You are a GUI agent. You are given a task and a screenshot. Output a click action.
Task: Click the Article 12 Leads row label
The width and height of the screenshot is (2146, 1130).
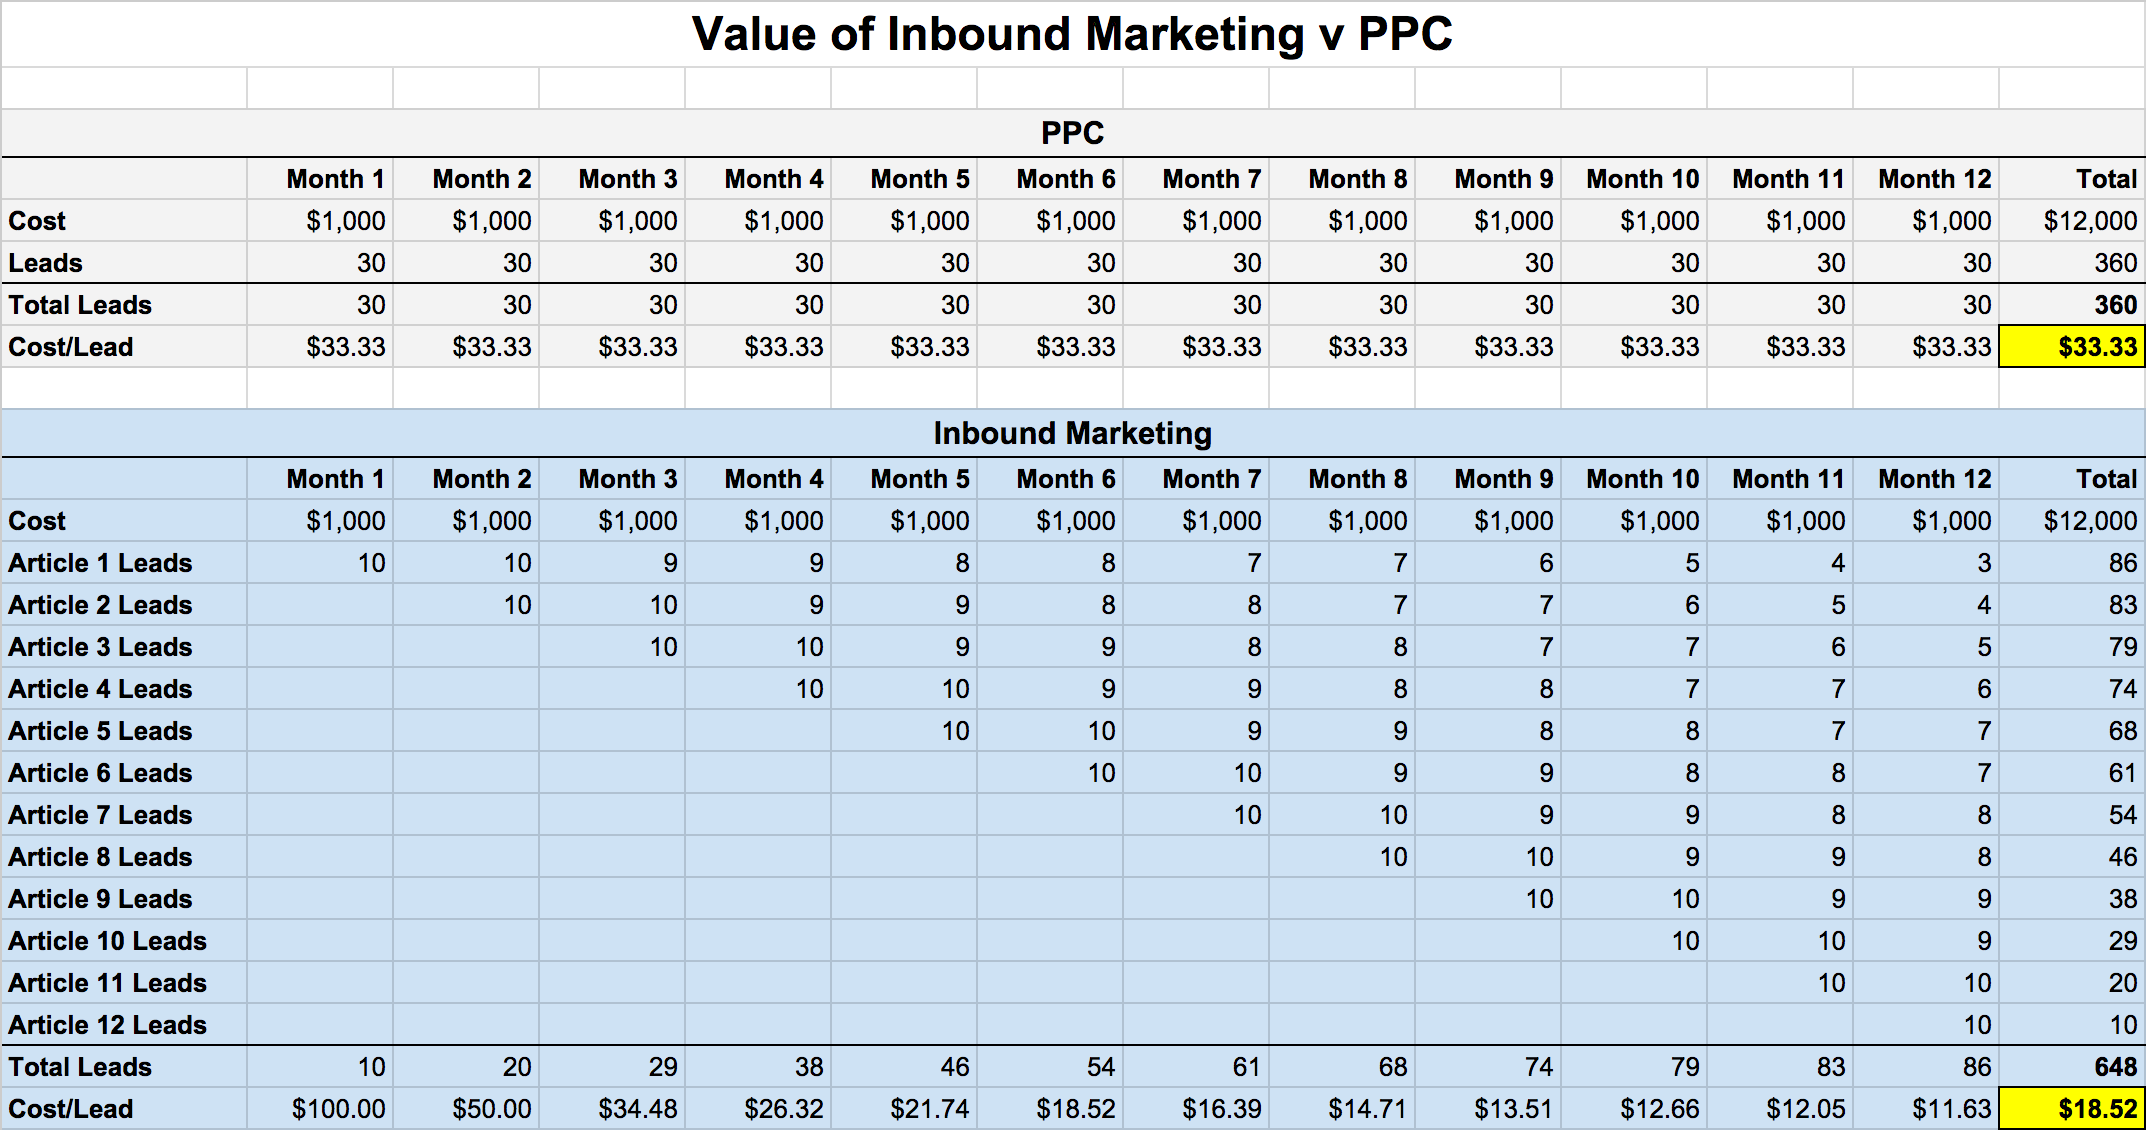tap(107, 1024)
